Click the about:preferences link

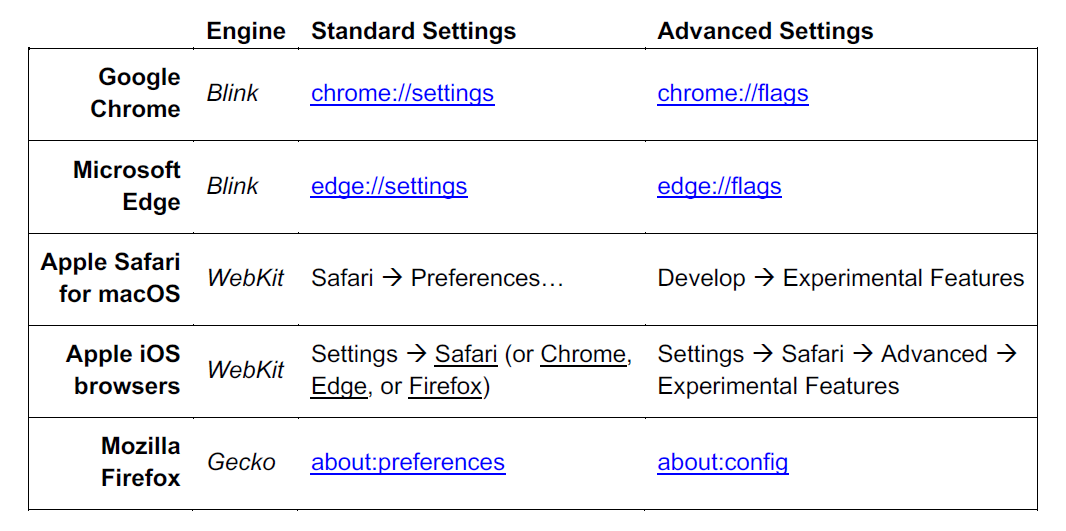[408, 463]
